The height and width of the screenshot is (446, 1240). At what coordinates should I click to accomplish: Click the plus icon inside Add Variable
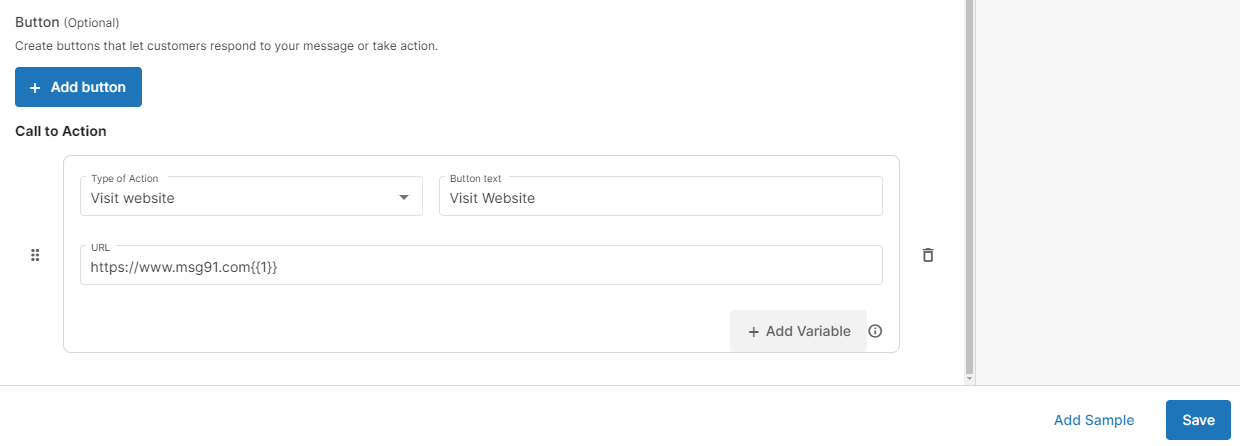(754, 331)
